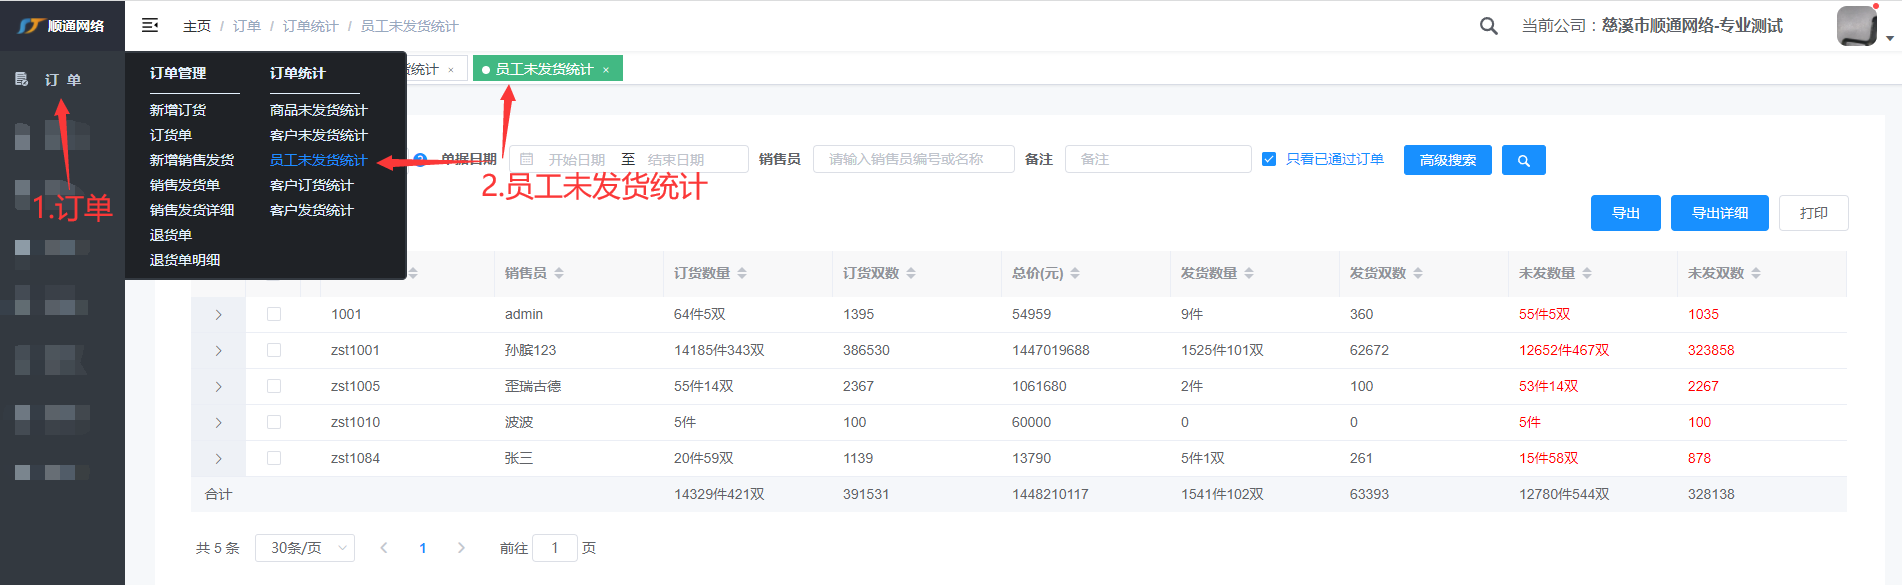Screen dimensions: 1902x585
Task: Select 销售发货单 in order management menu
Action: pos(185,185)
